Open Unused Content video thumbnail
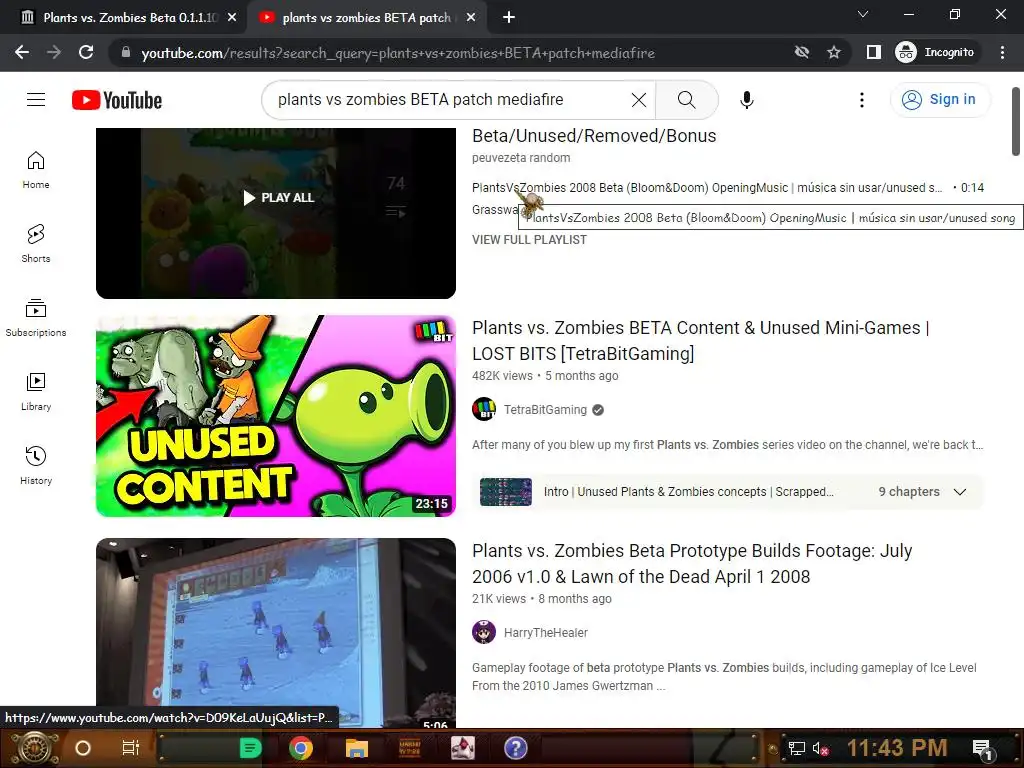This screenshot has height=768, width=1024. (276, 416)
